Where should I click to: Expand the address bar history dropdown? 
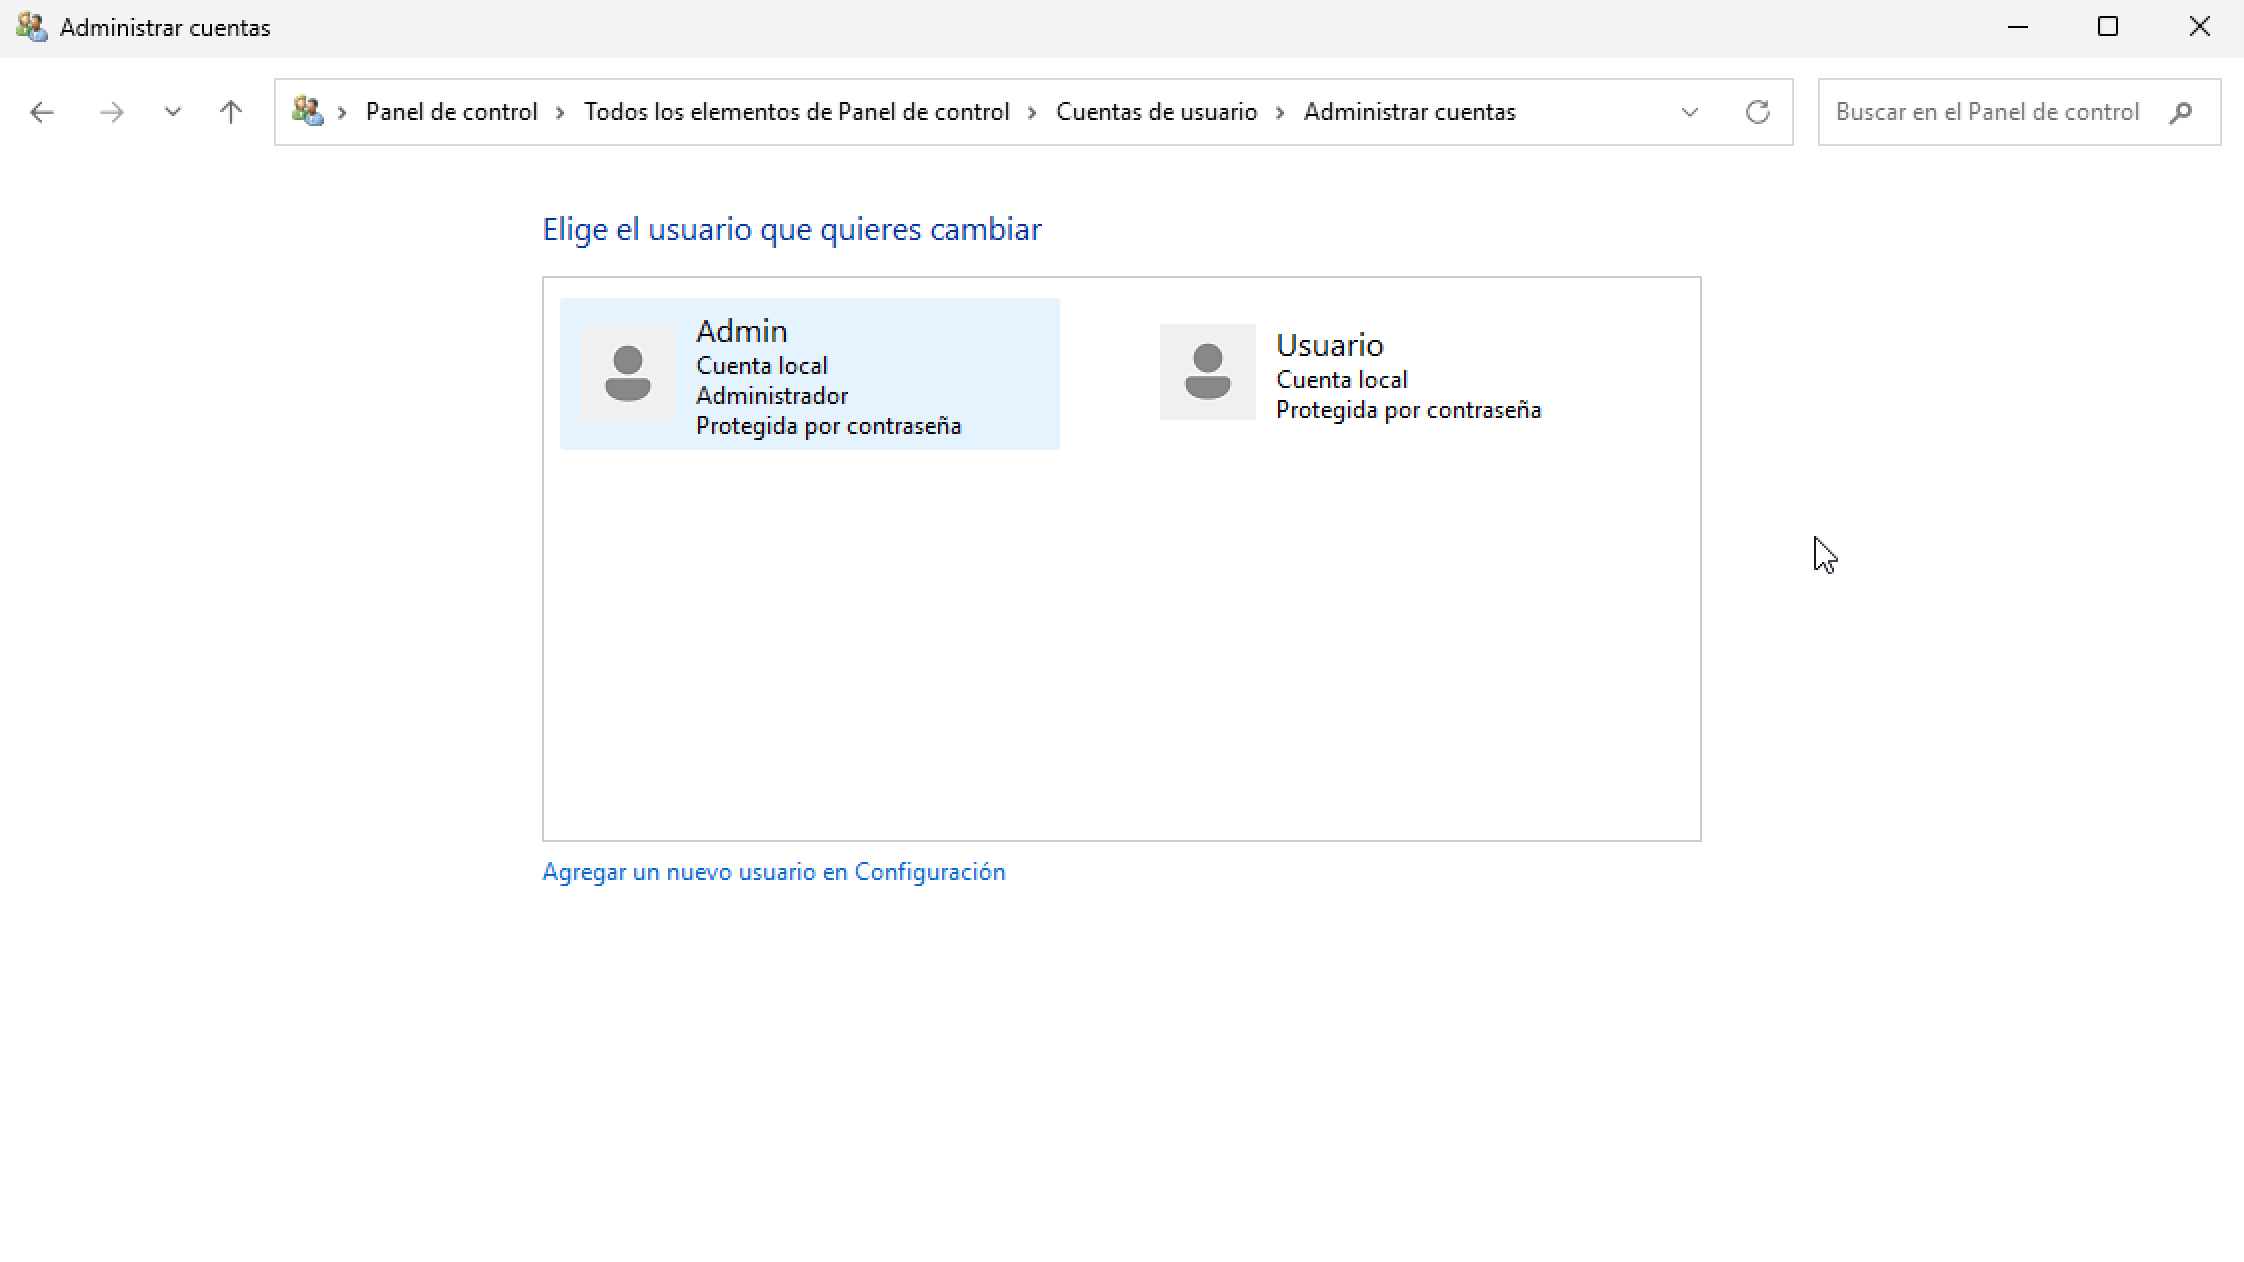pyautogui.click(x=1689, y=112)
